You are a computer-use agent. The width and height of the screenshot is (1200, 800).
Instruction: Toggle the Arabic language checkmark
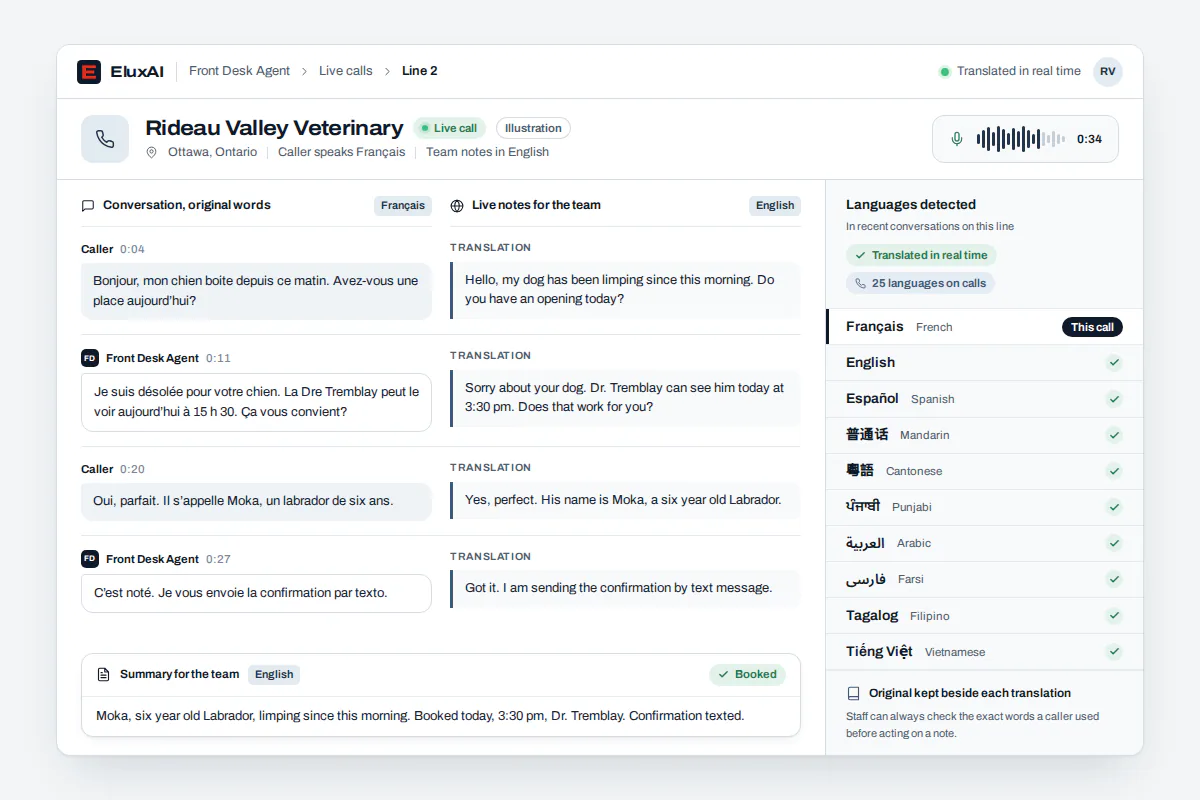(1114, 543)
